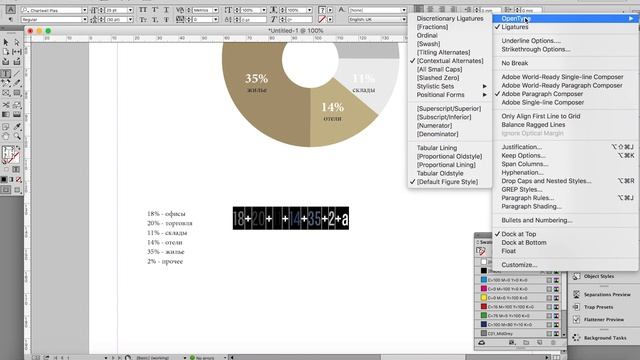Open language dropdown English: UK

[x=404, y=20]
